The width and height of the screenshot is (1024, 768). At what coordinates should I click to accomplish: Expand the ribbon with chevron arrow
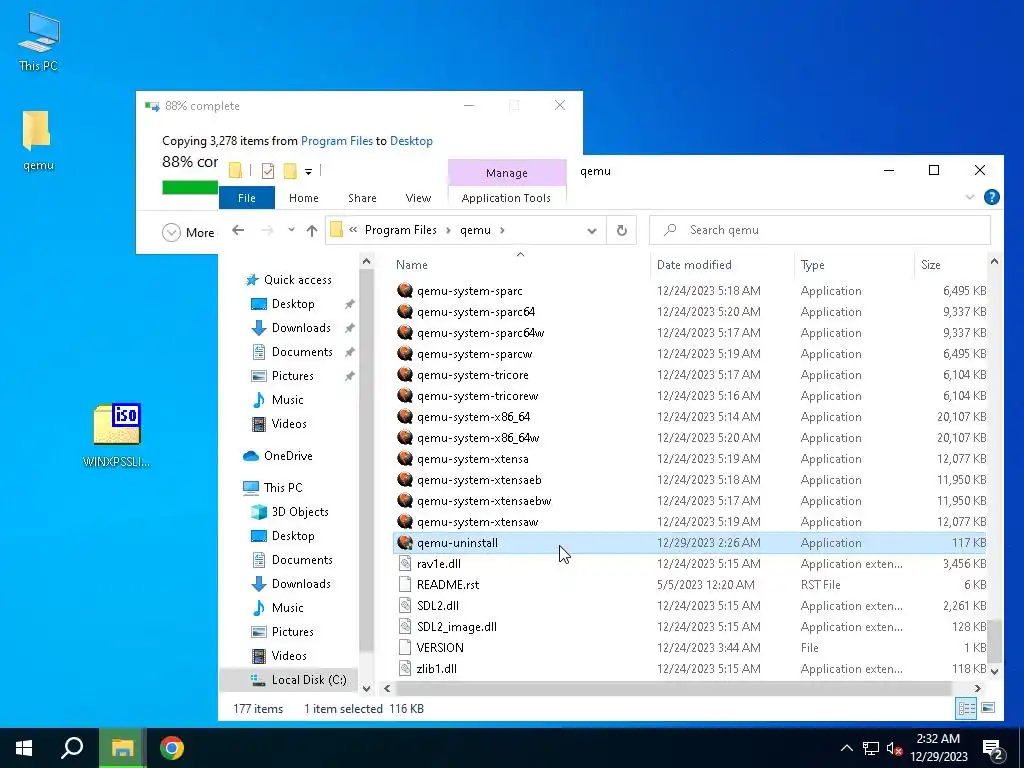point(970,197)
